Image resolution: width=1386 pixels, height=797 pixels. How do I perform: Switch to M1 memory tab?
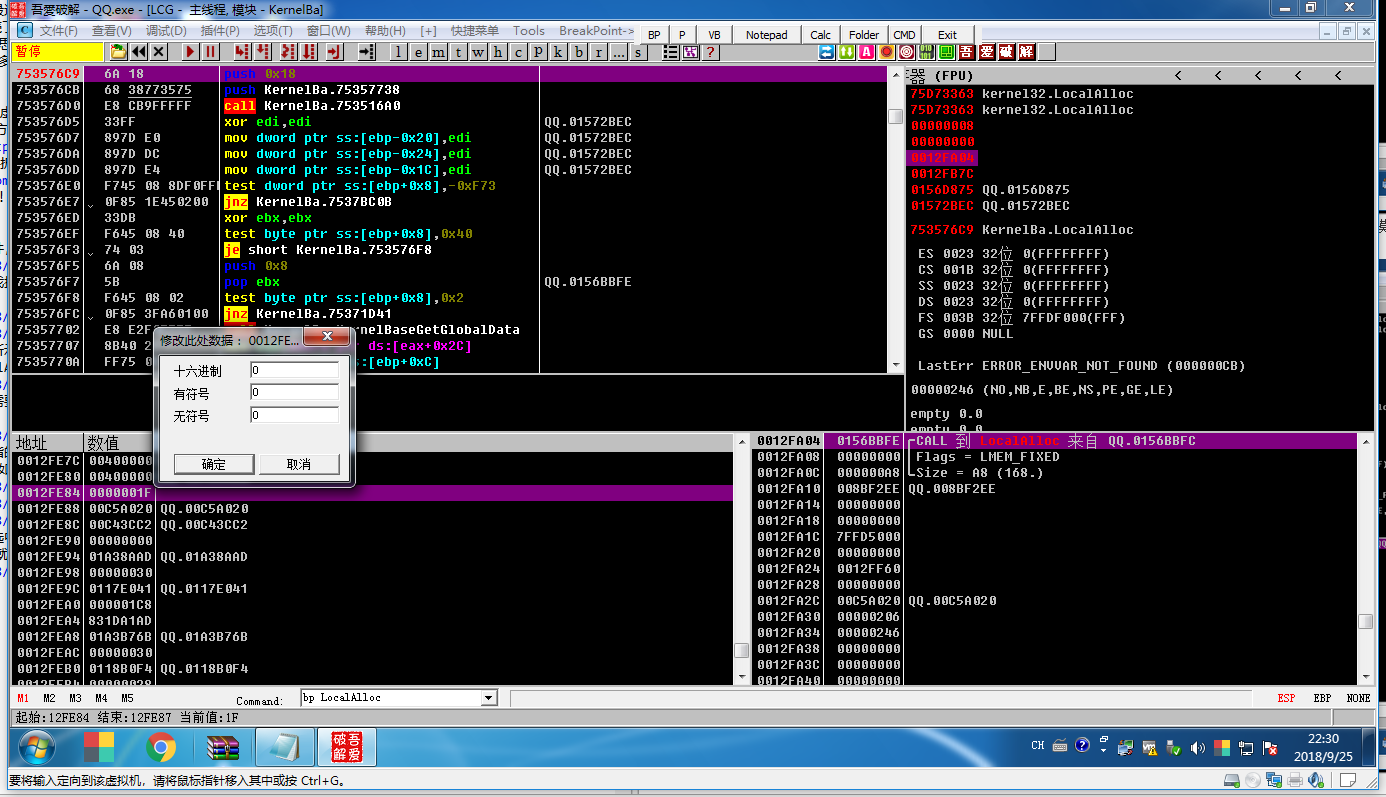point(23,698)
